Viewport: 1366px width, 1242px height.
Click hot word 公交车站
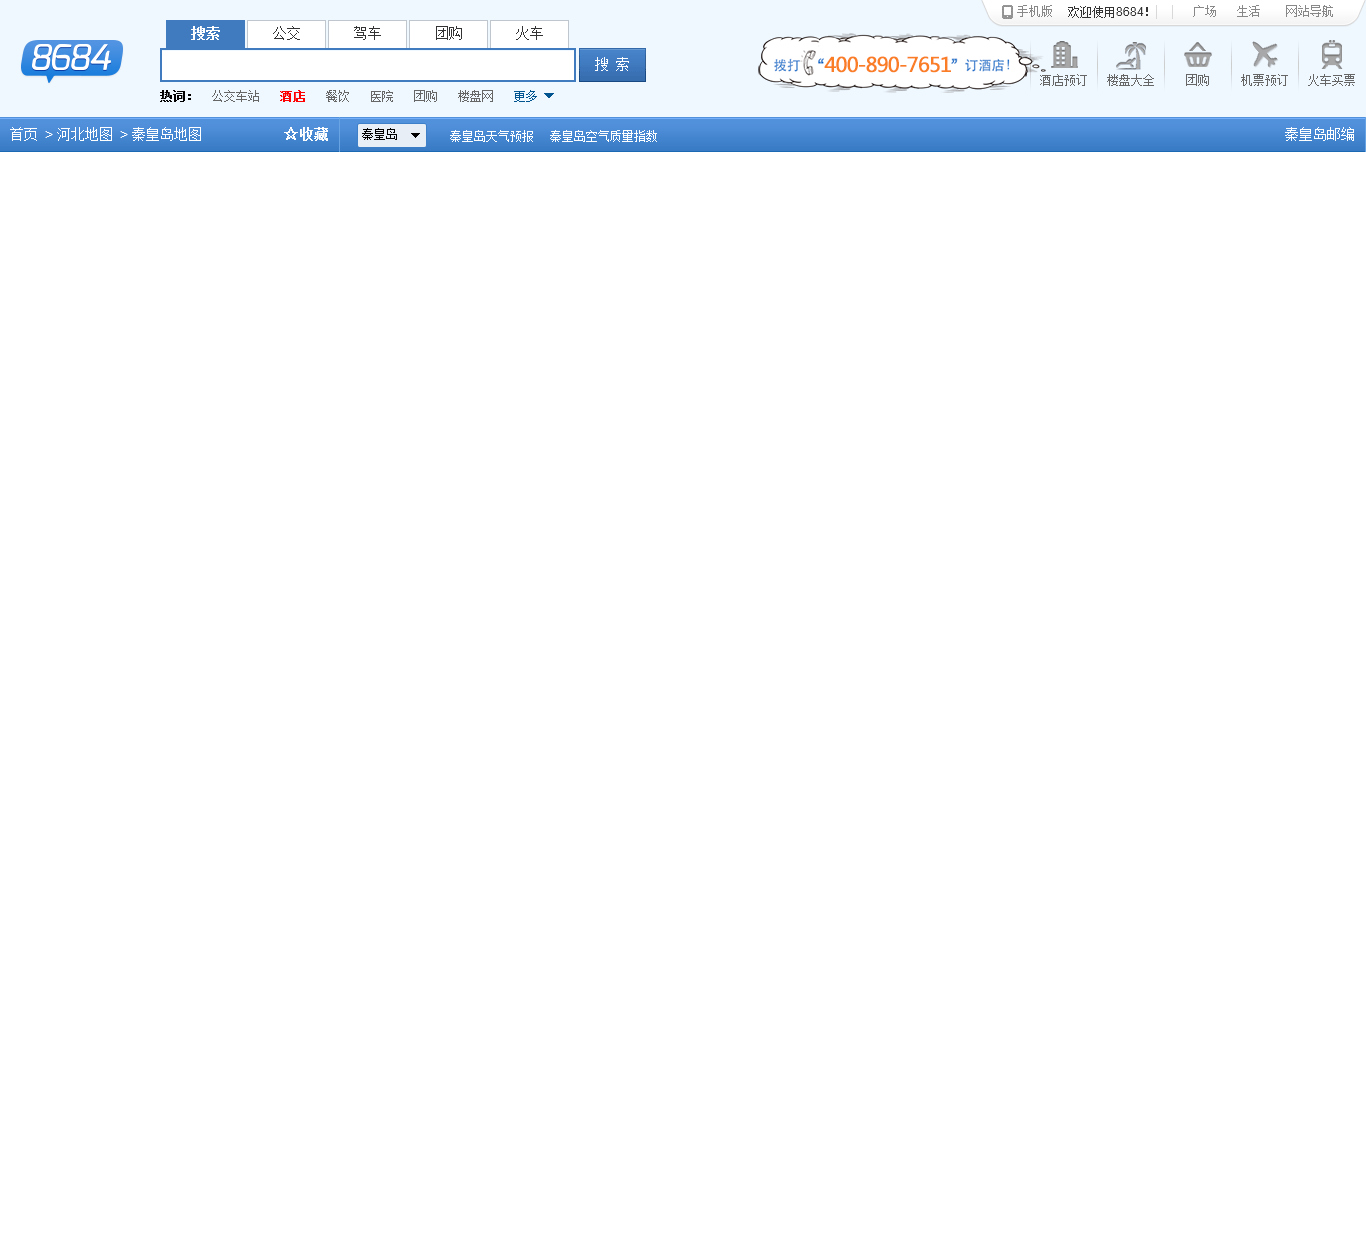pyautogui.click(x=235, y=97)
